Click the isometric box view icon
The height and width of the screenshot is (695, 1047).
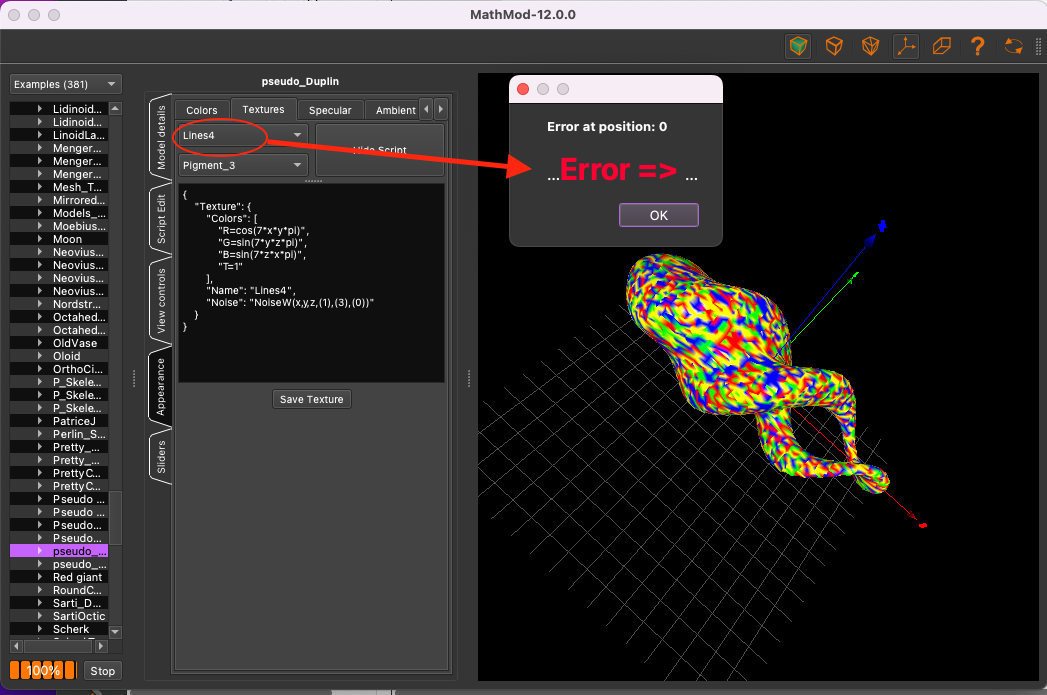941,46
